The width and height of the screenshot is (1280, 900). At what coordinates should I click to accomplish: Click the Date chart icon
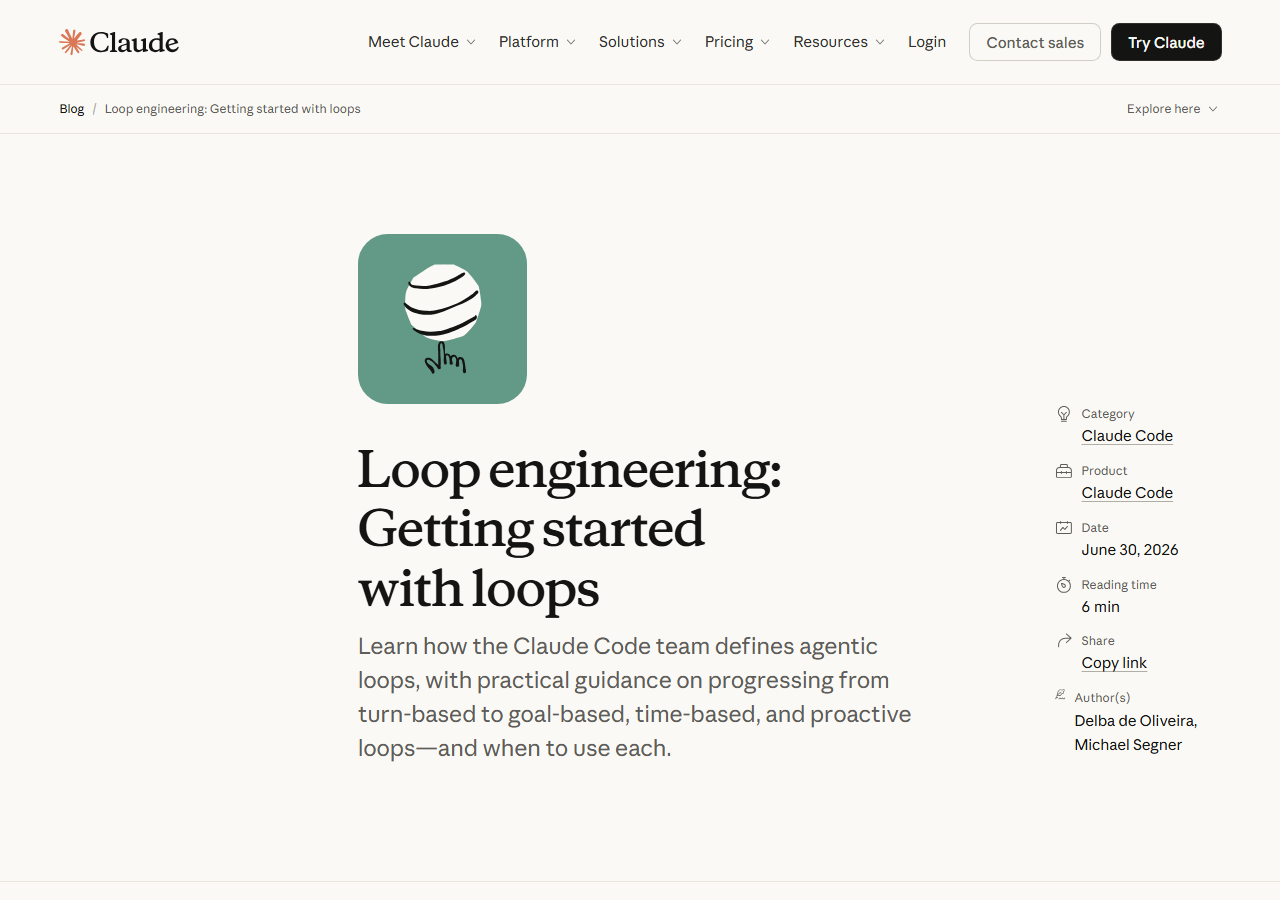click(x=1064, y=528)
